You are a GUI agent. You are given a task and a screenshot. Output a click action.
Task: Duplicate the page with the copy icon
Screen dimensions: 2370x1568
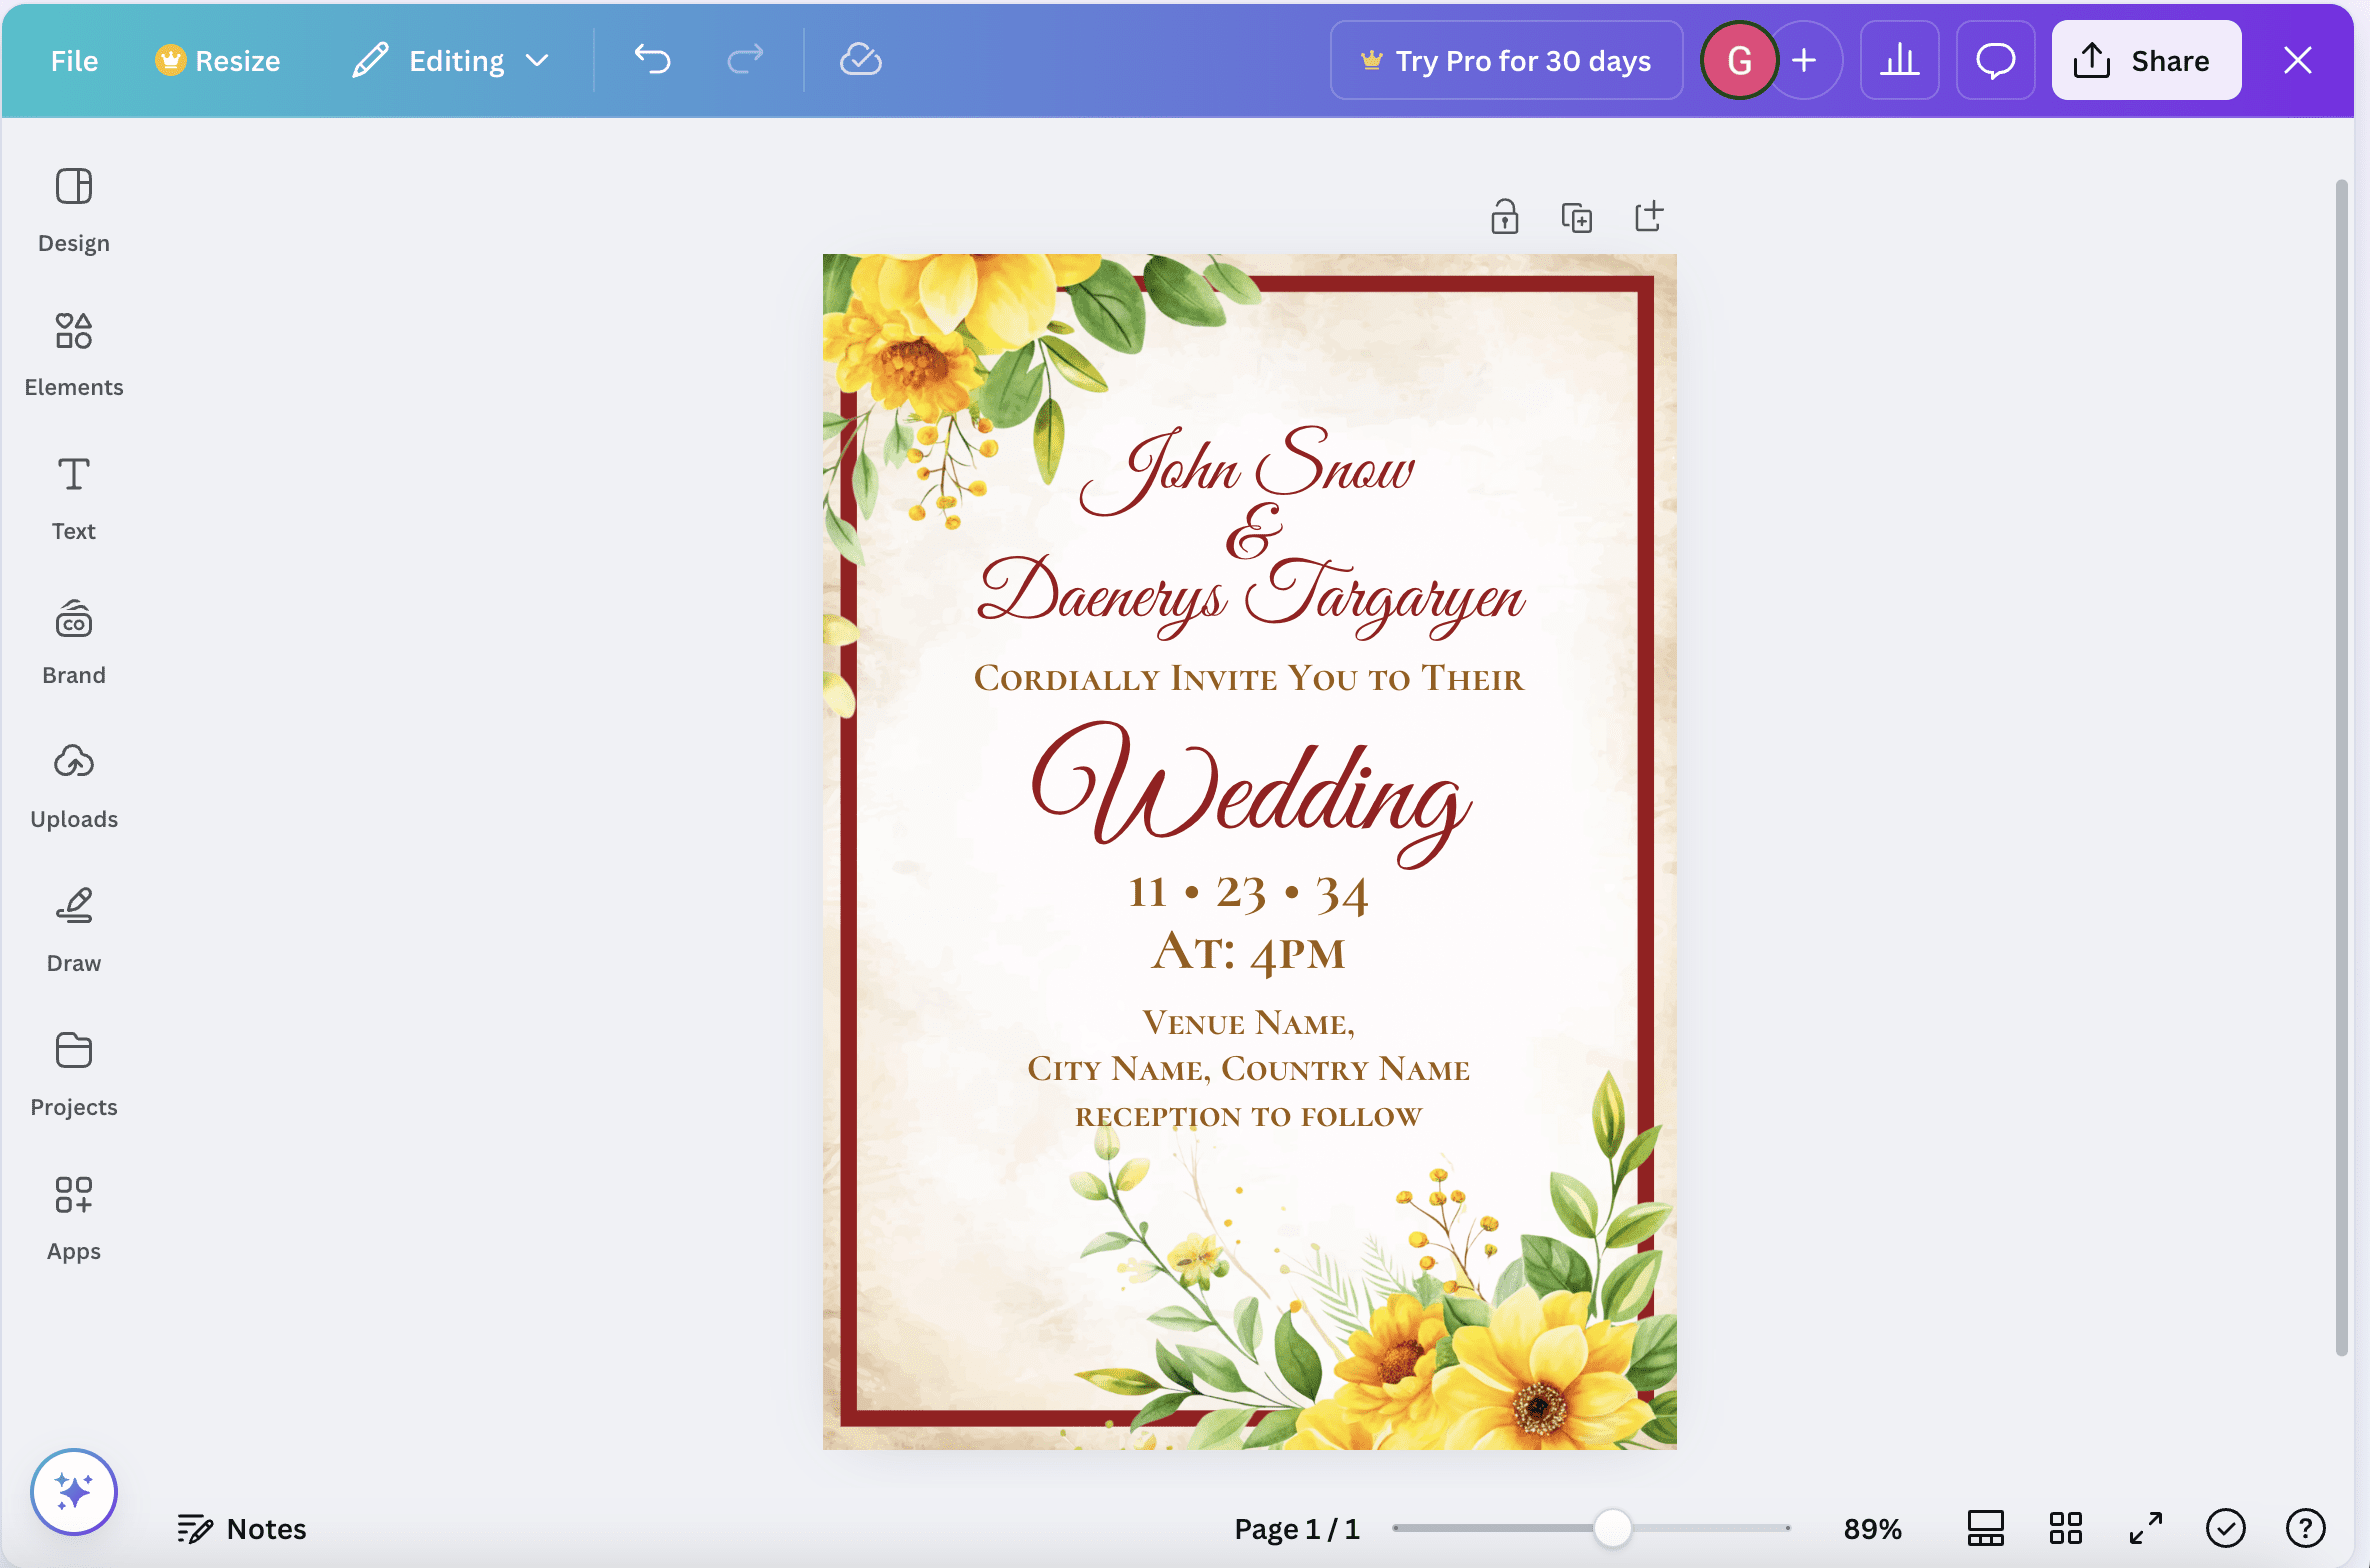1576,216
